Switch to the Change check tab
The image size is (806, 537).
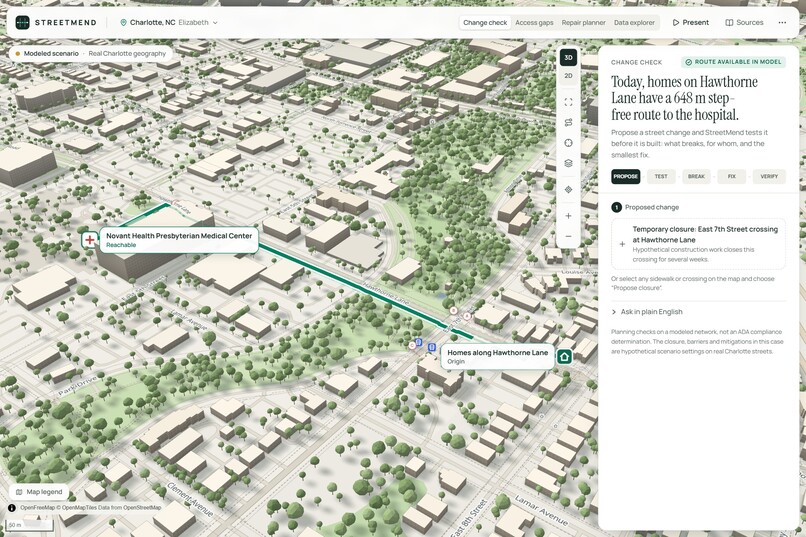tap(485, 23)
